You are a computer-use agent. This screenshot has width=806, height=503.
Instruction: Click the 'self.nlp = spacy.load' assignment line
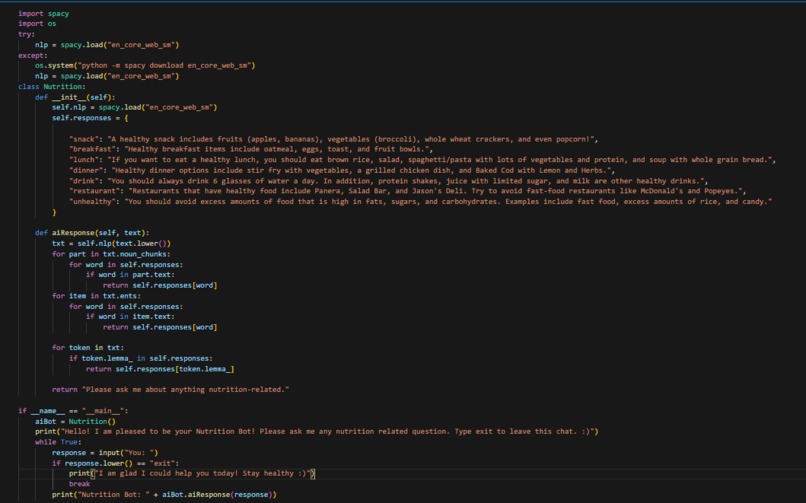click(135, 107)
